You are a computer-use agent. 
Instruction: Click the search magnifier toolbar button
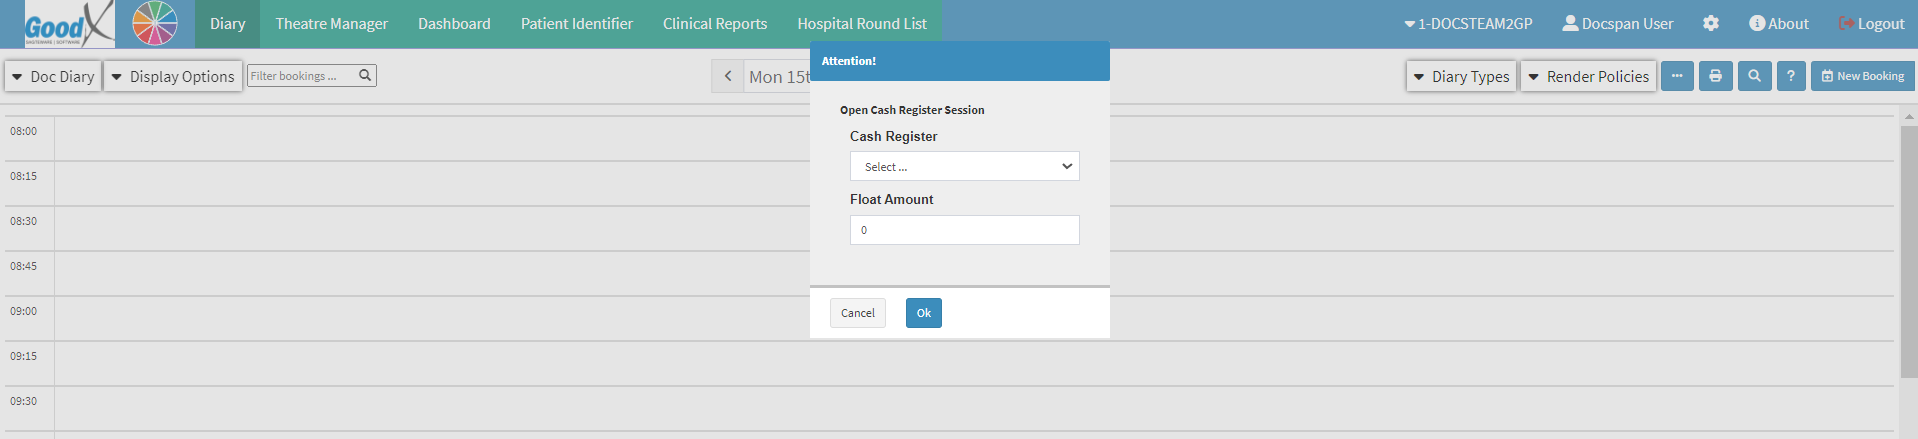(1754, 76)
